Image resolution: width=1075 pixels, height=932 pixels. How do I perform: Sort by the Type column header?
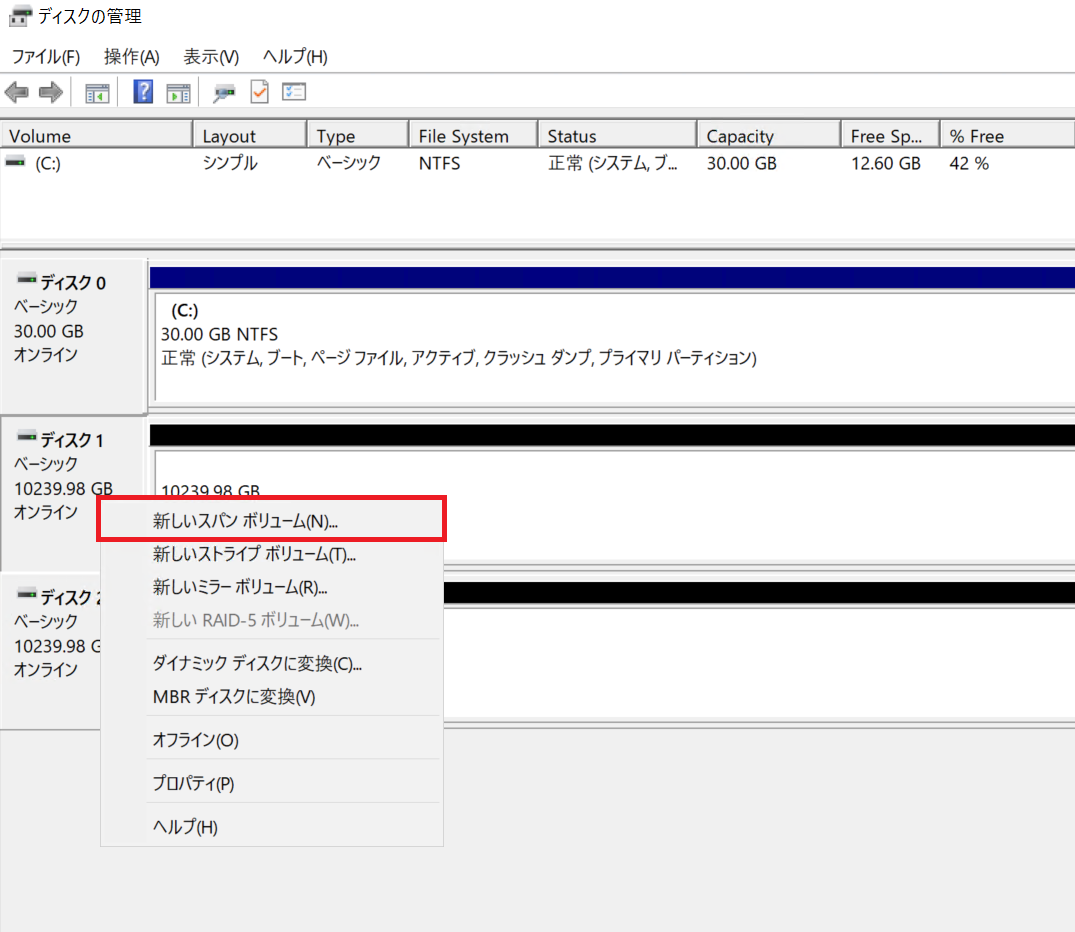(x=359, y=135)
